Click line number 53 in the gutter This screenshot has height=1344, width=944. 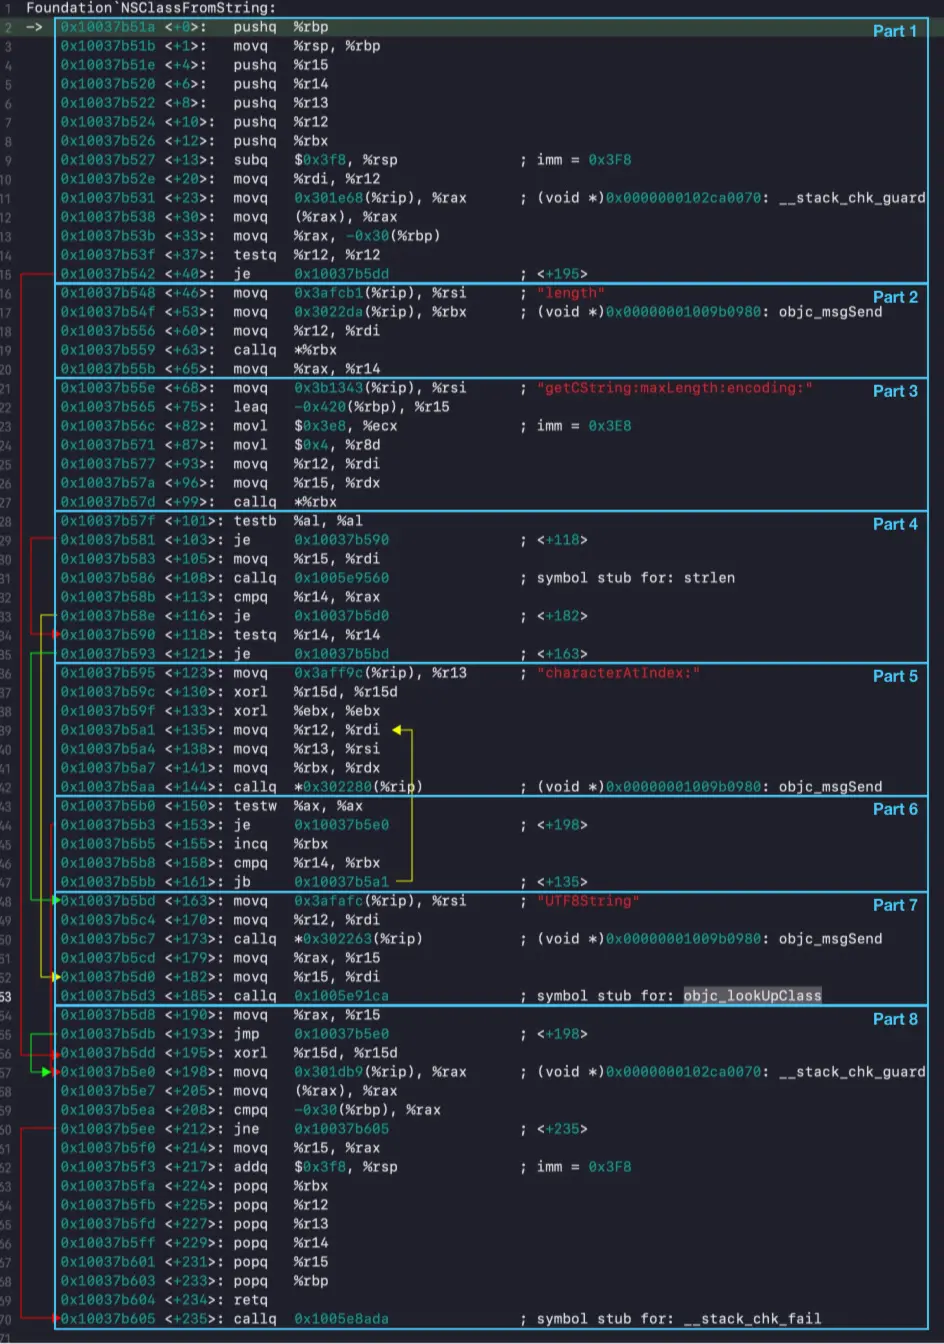6,996
